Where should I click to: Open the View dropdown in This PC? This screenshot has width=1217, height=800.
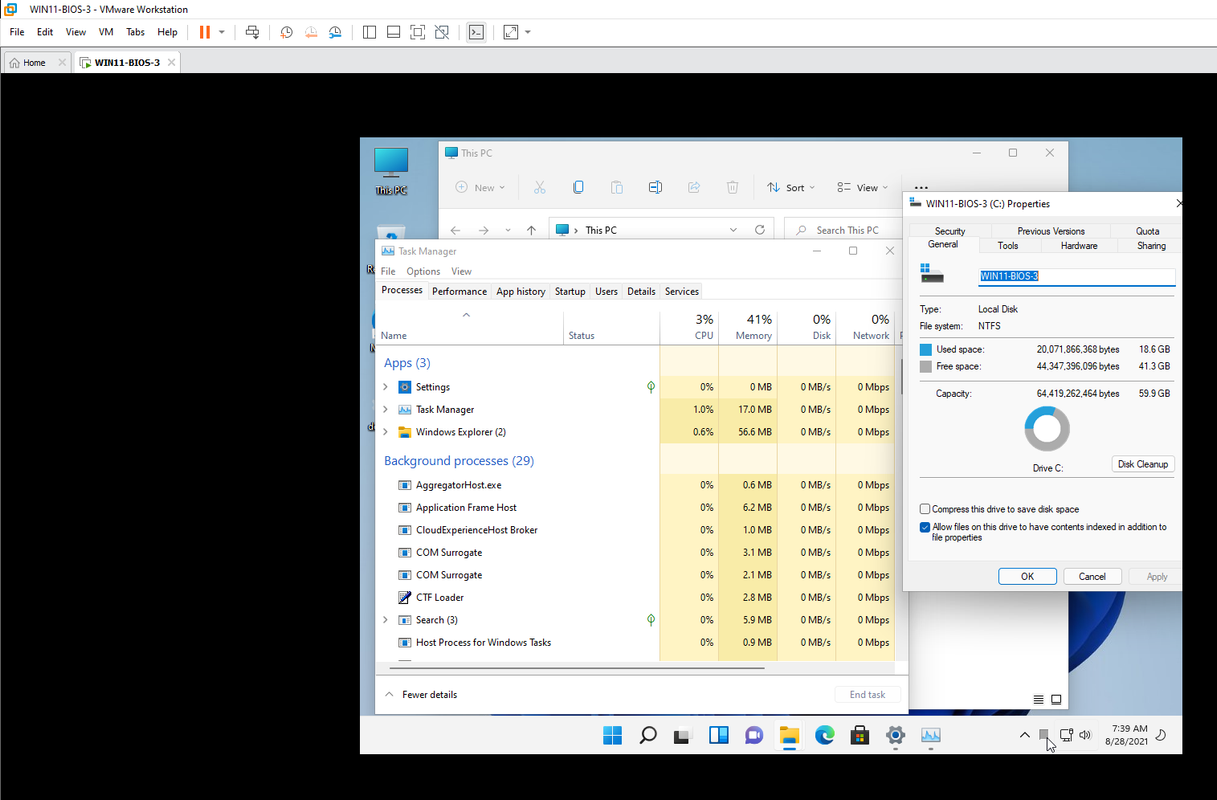(862, 187)
